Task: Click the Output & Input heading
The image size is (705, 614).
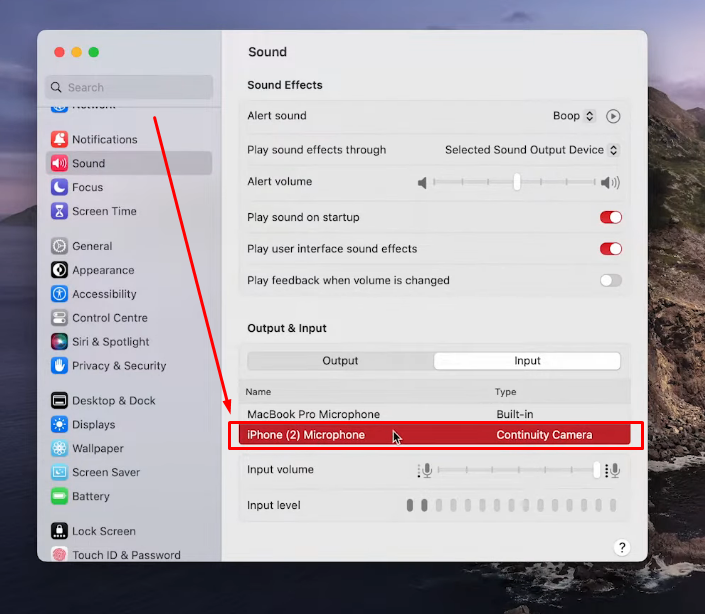Action: (287, 328)
